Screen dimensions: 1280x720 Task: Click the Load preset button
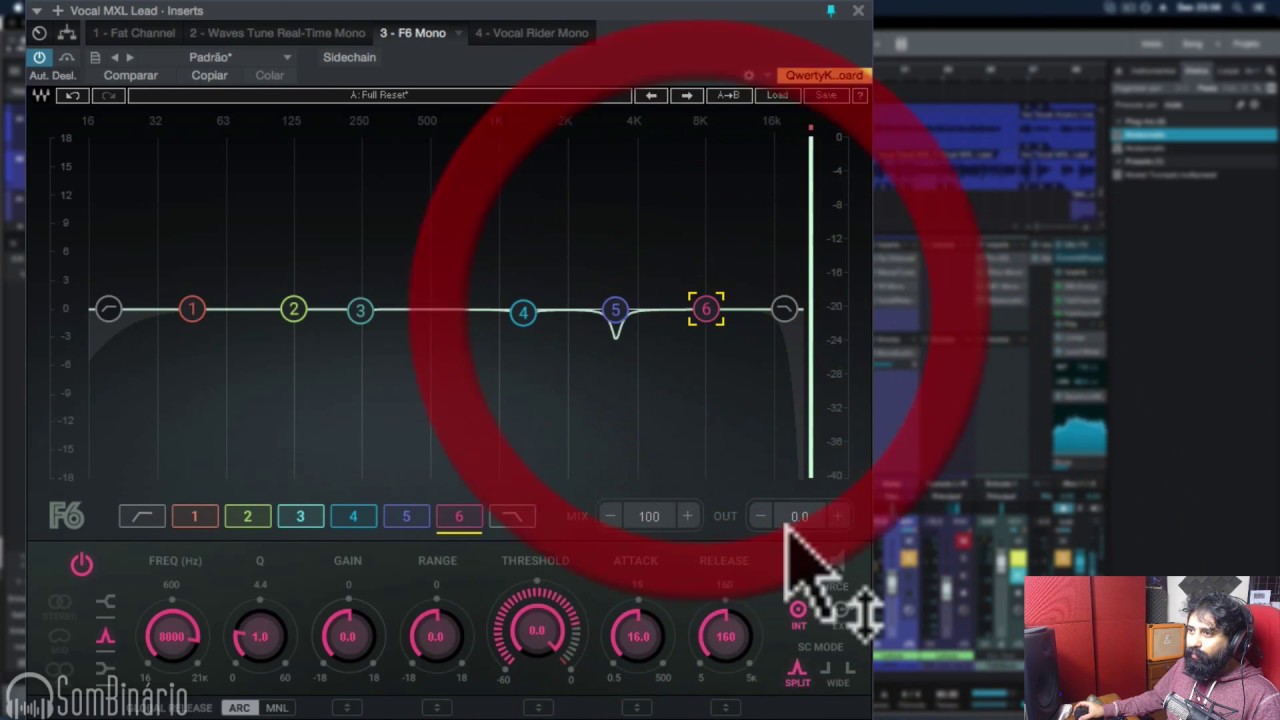pyautogui.click(x=777, y=95)
